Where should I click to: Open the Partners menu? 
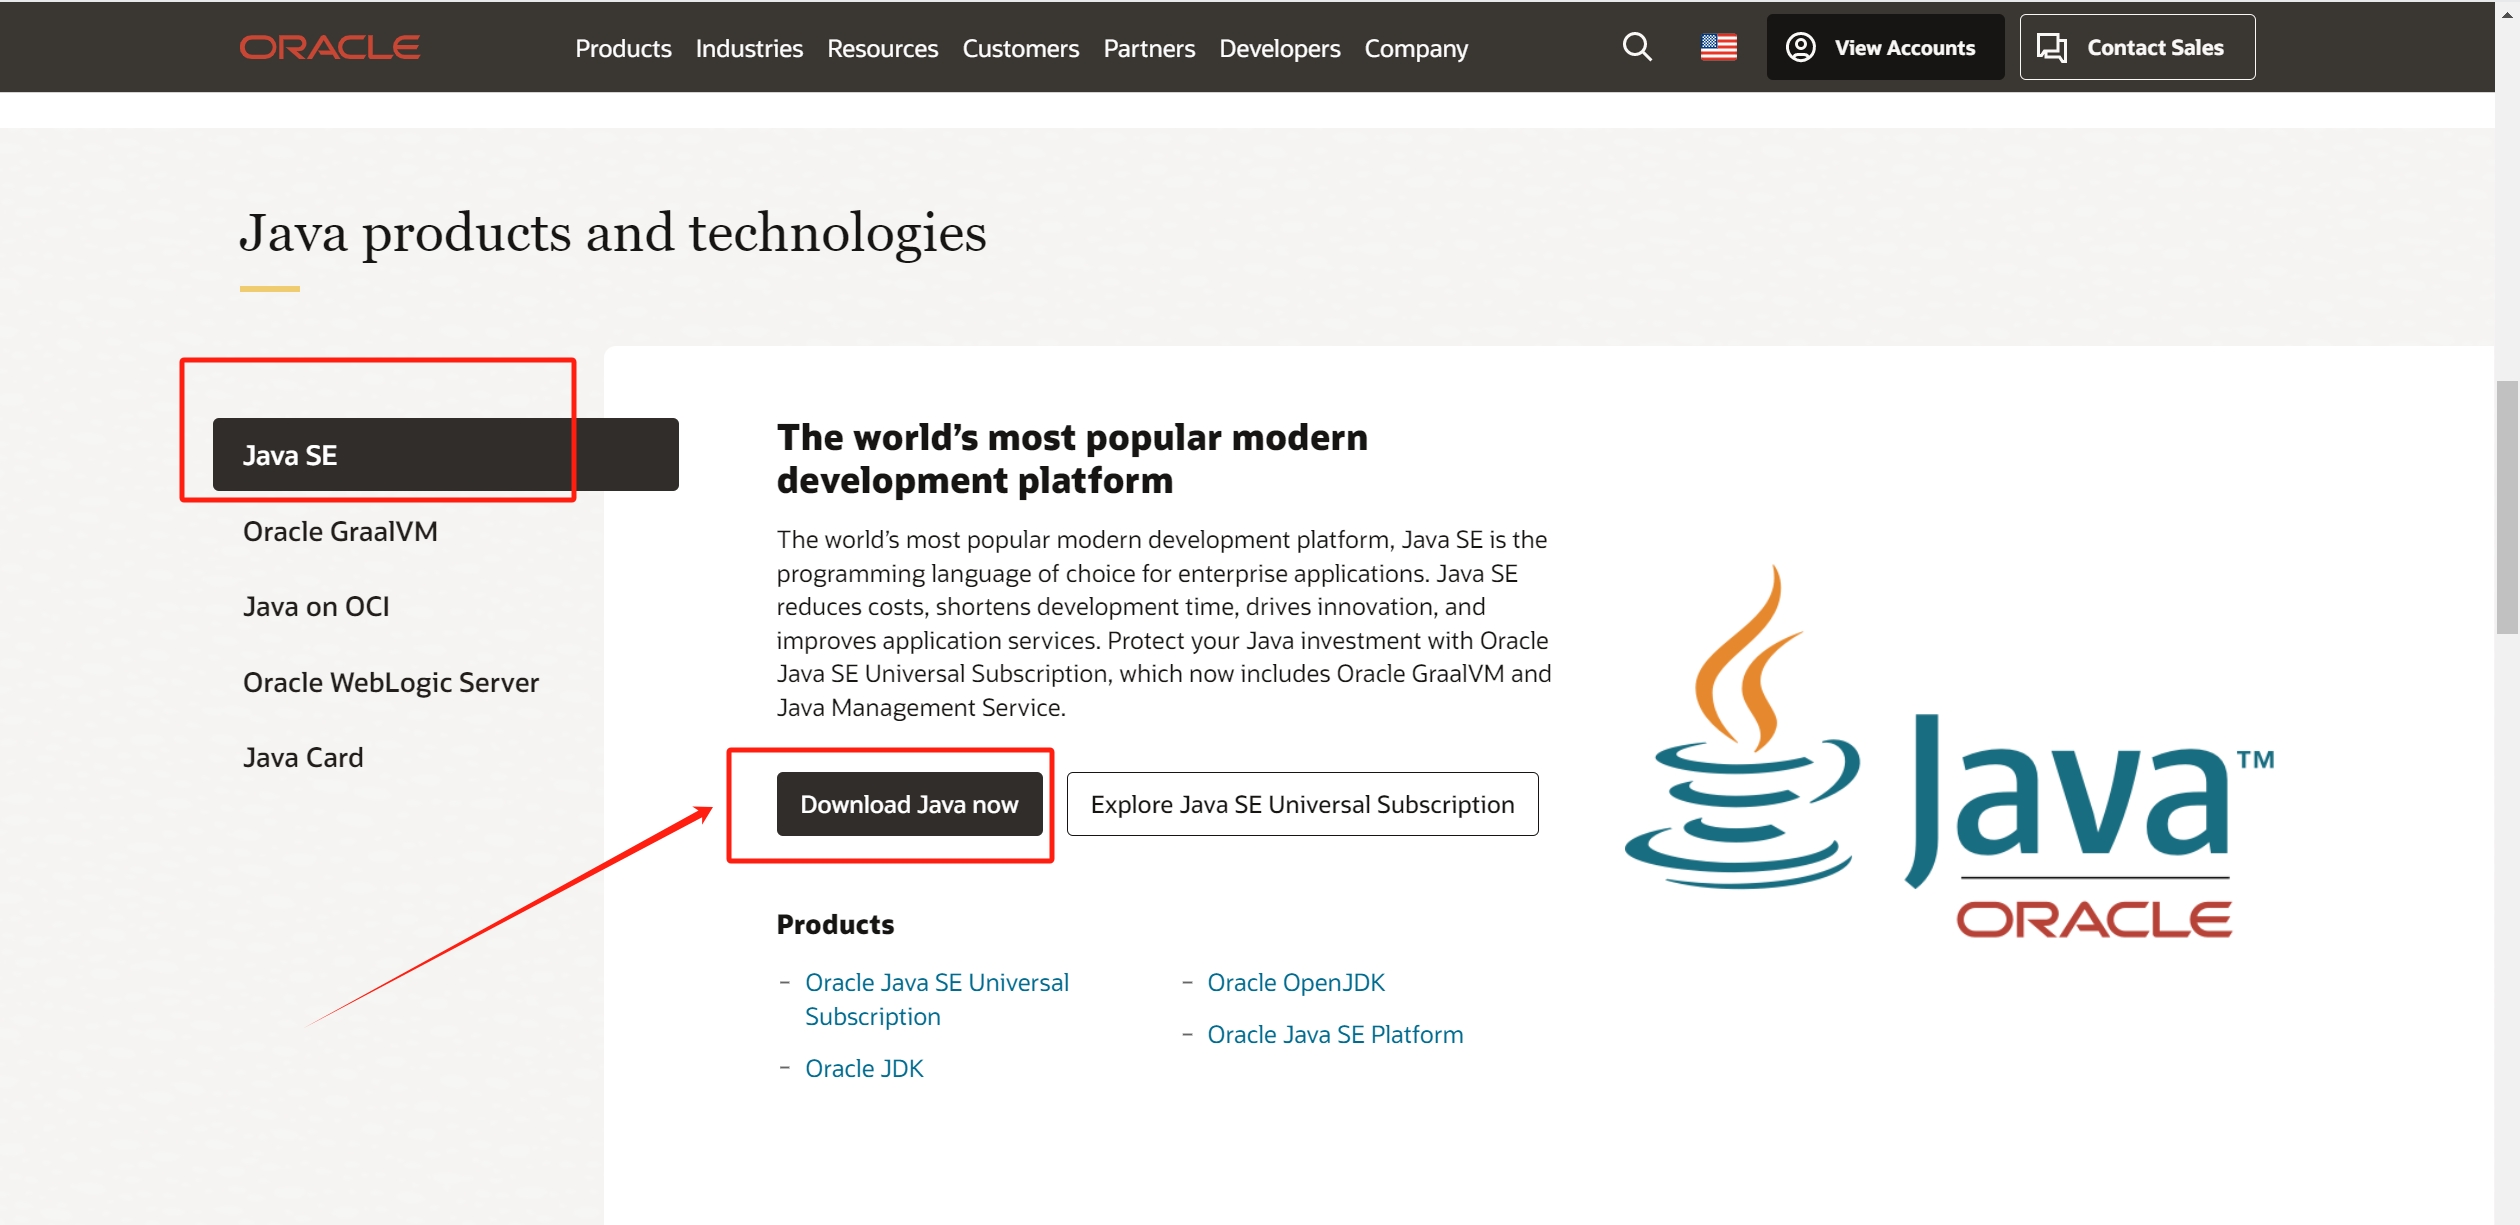click(1149, 48)
